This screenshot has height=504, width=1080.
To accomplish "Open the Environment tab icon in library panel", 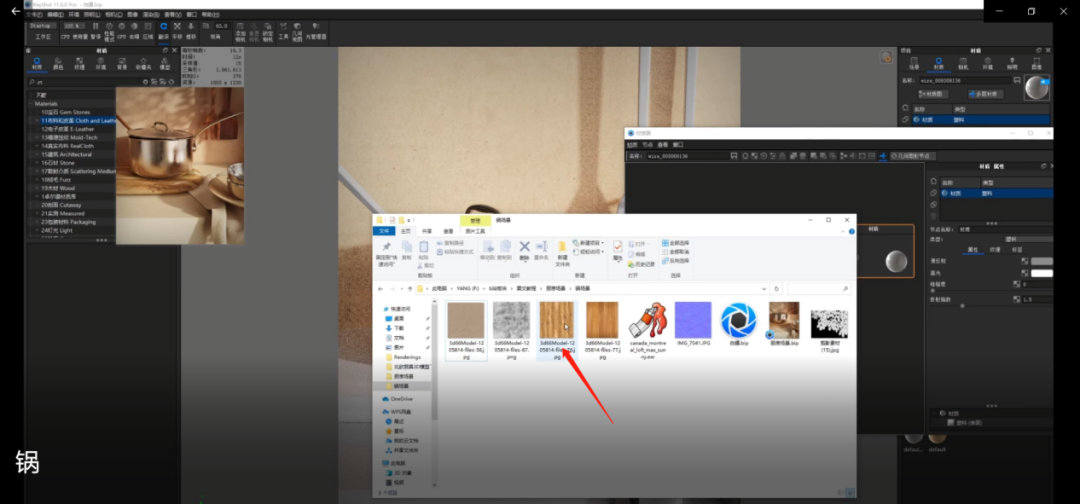I will point(101,62).
